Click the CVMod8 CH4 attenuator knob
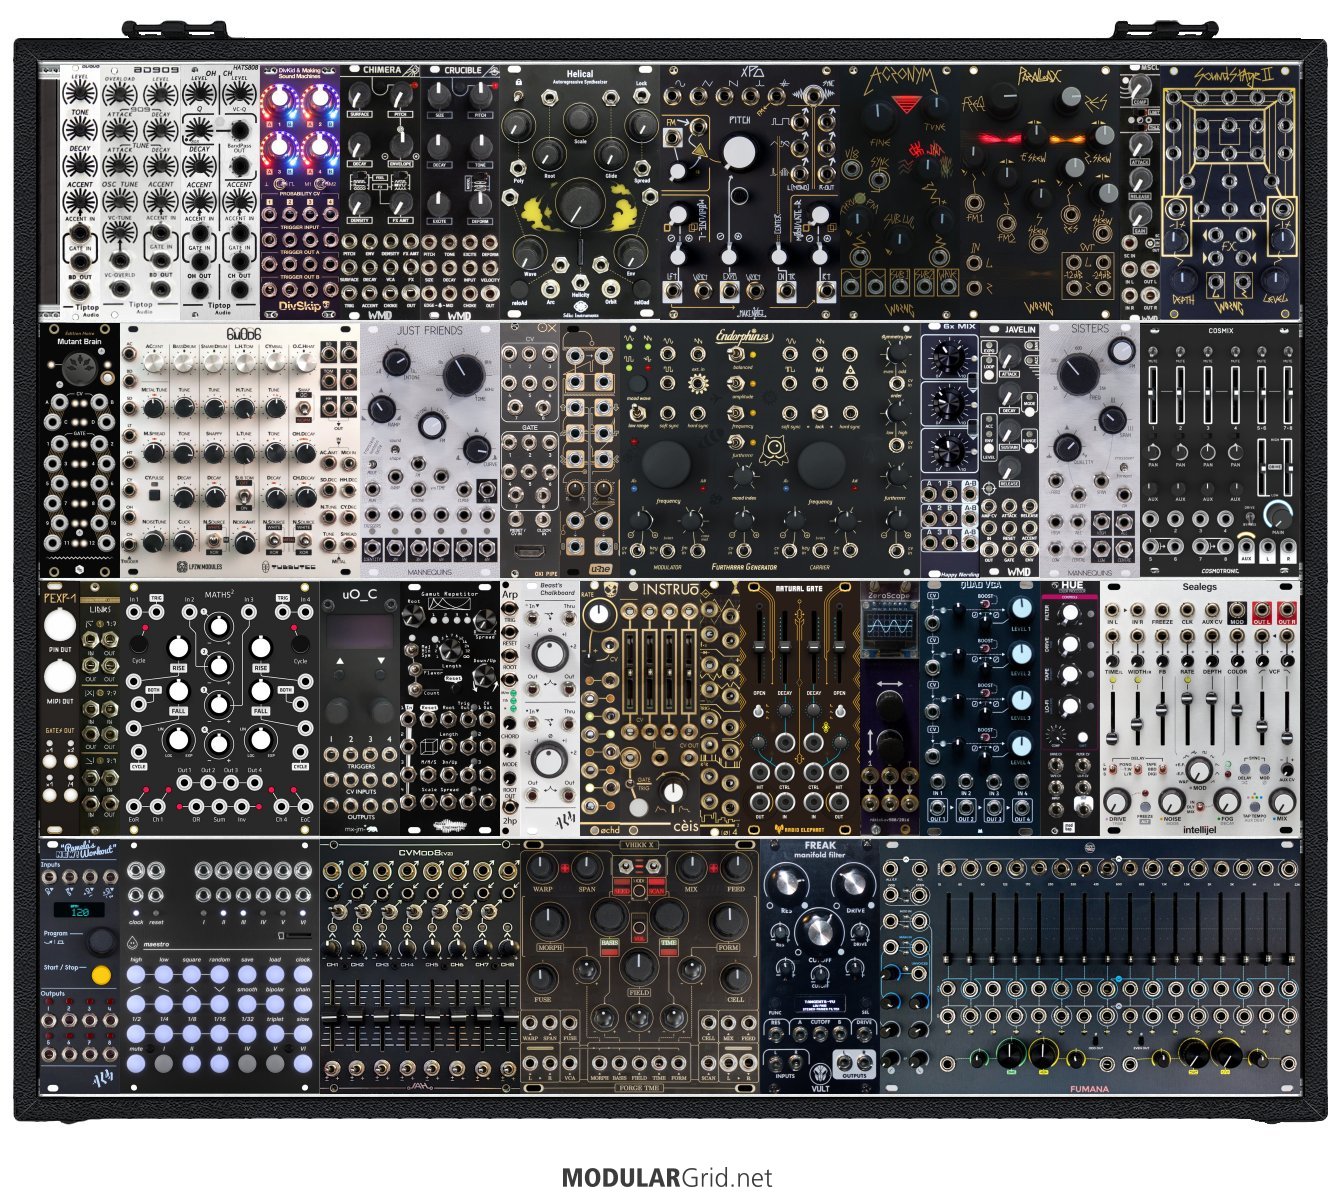1335x1199 pixels. pyautogui.click(x=408, y=947)
